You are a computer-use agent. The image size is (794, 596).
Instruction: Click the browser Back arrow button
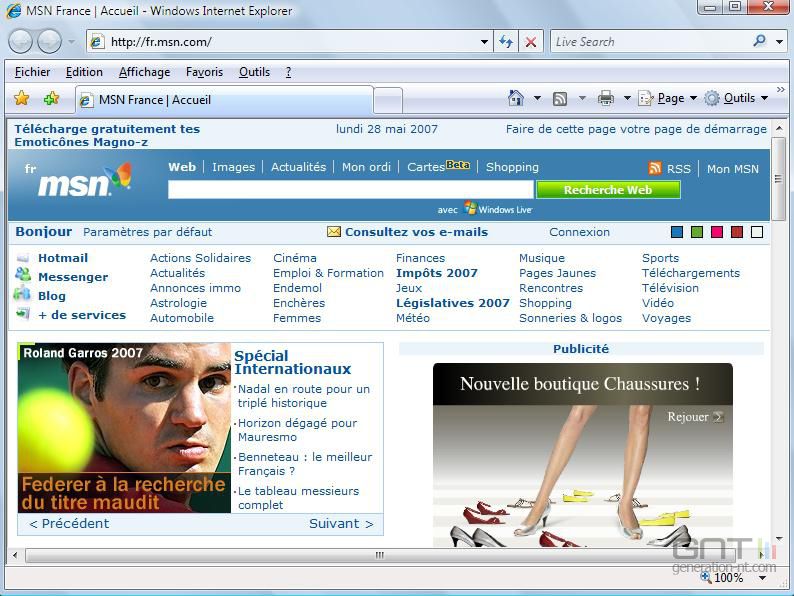coord(21,42)
